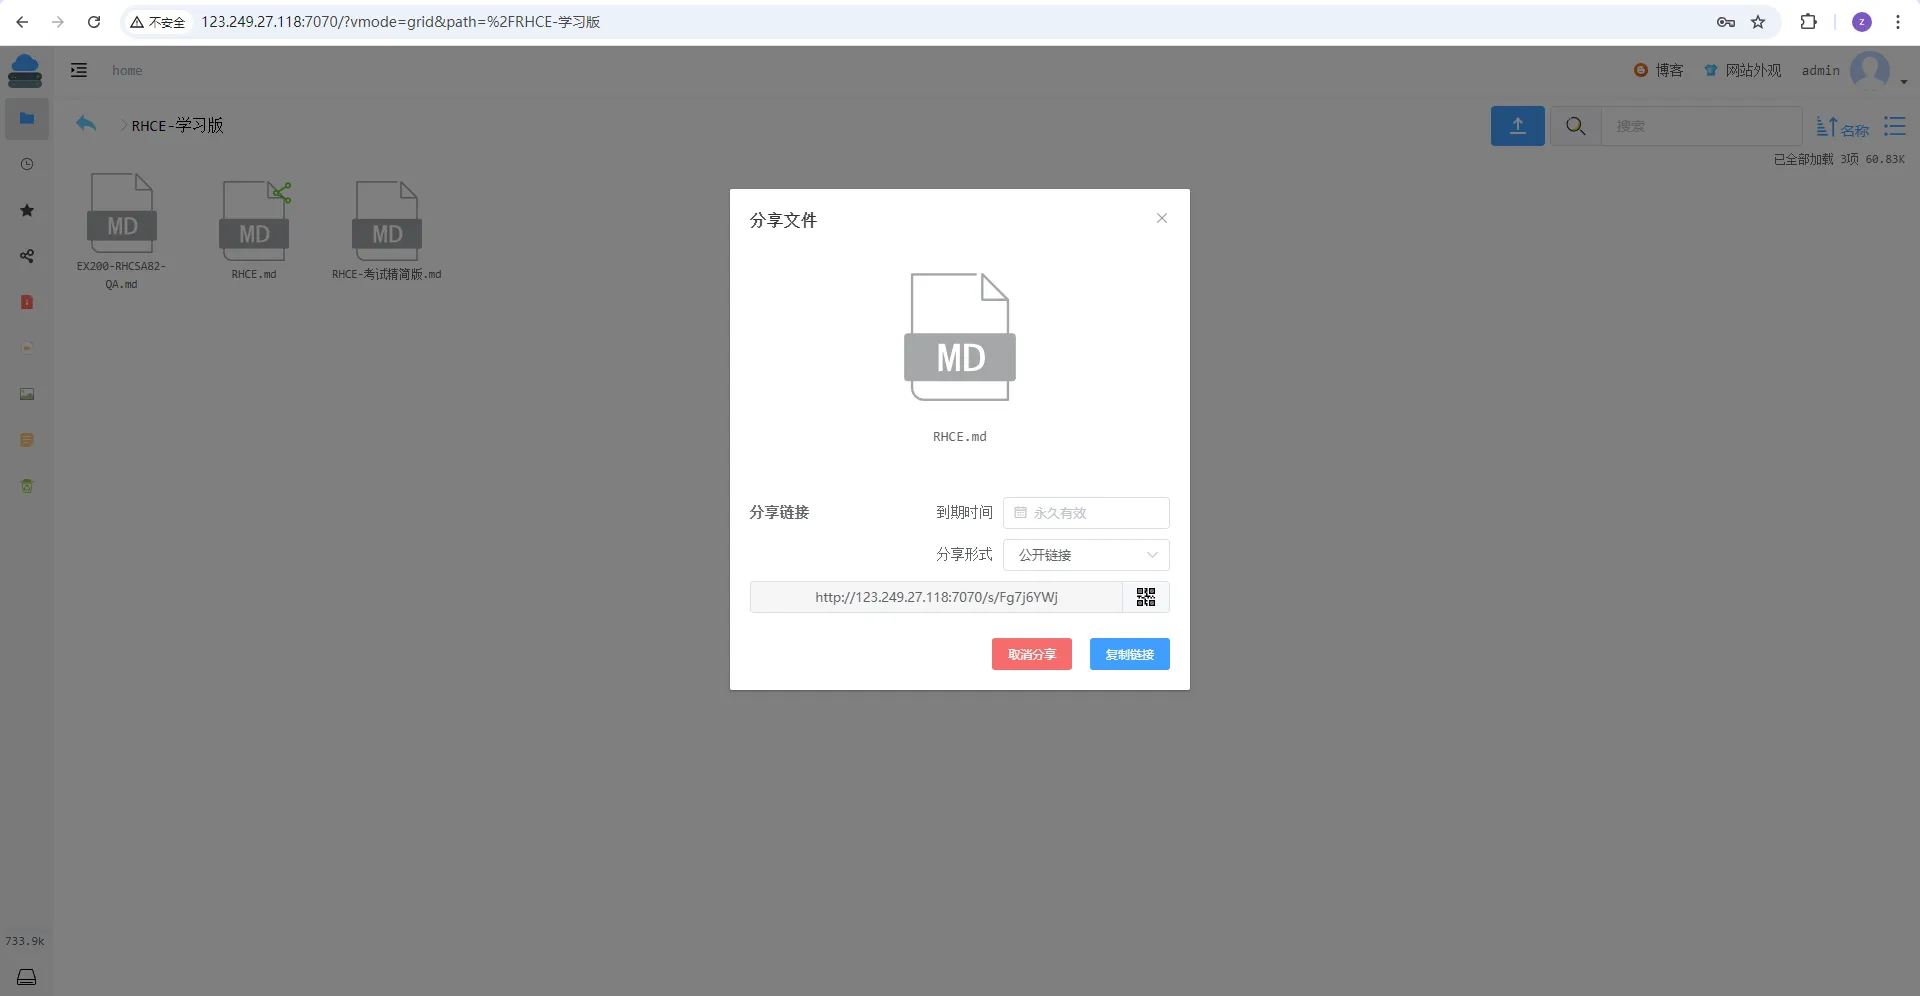Open shared files via the sidebar share icon

point(27,256)
